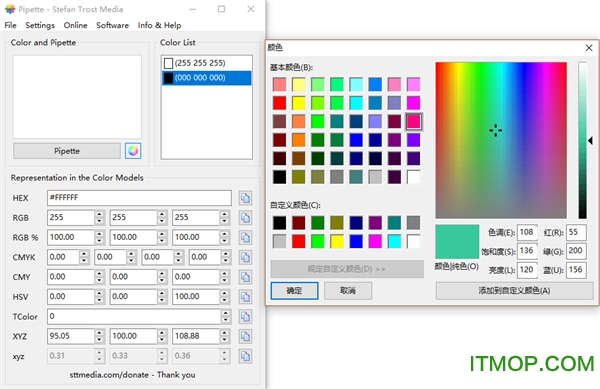Step the first RGB % value
The image size is (600, 389).
(99, 238)
